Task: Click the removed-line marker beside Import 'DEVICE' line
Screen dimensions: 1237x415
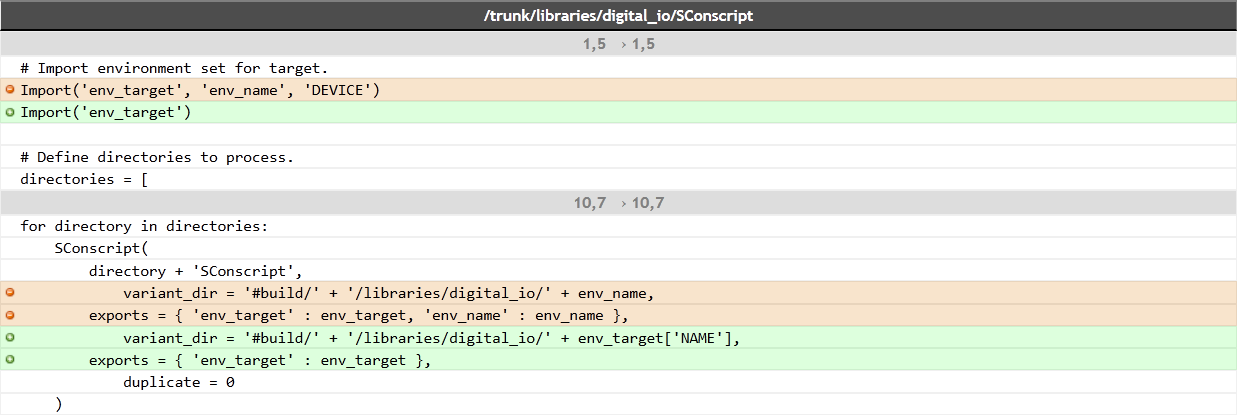Action: point(10,90)
